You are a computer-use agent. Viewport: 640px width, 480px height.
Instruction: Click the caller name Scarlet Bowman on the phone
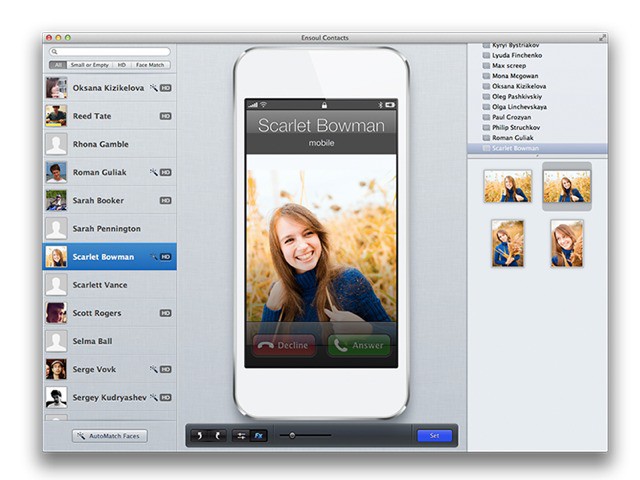(x=321, y=125)
